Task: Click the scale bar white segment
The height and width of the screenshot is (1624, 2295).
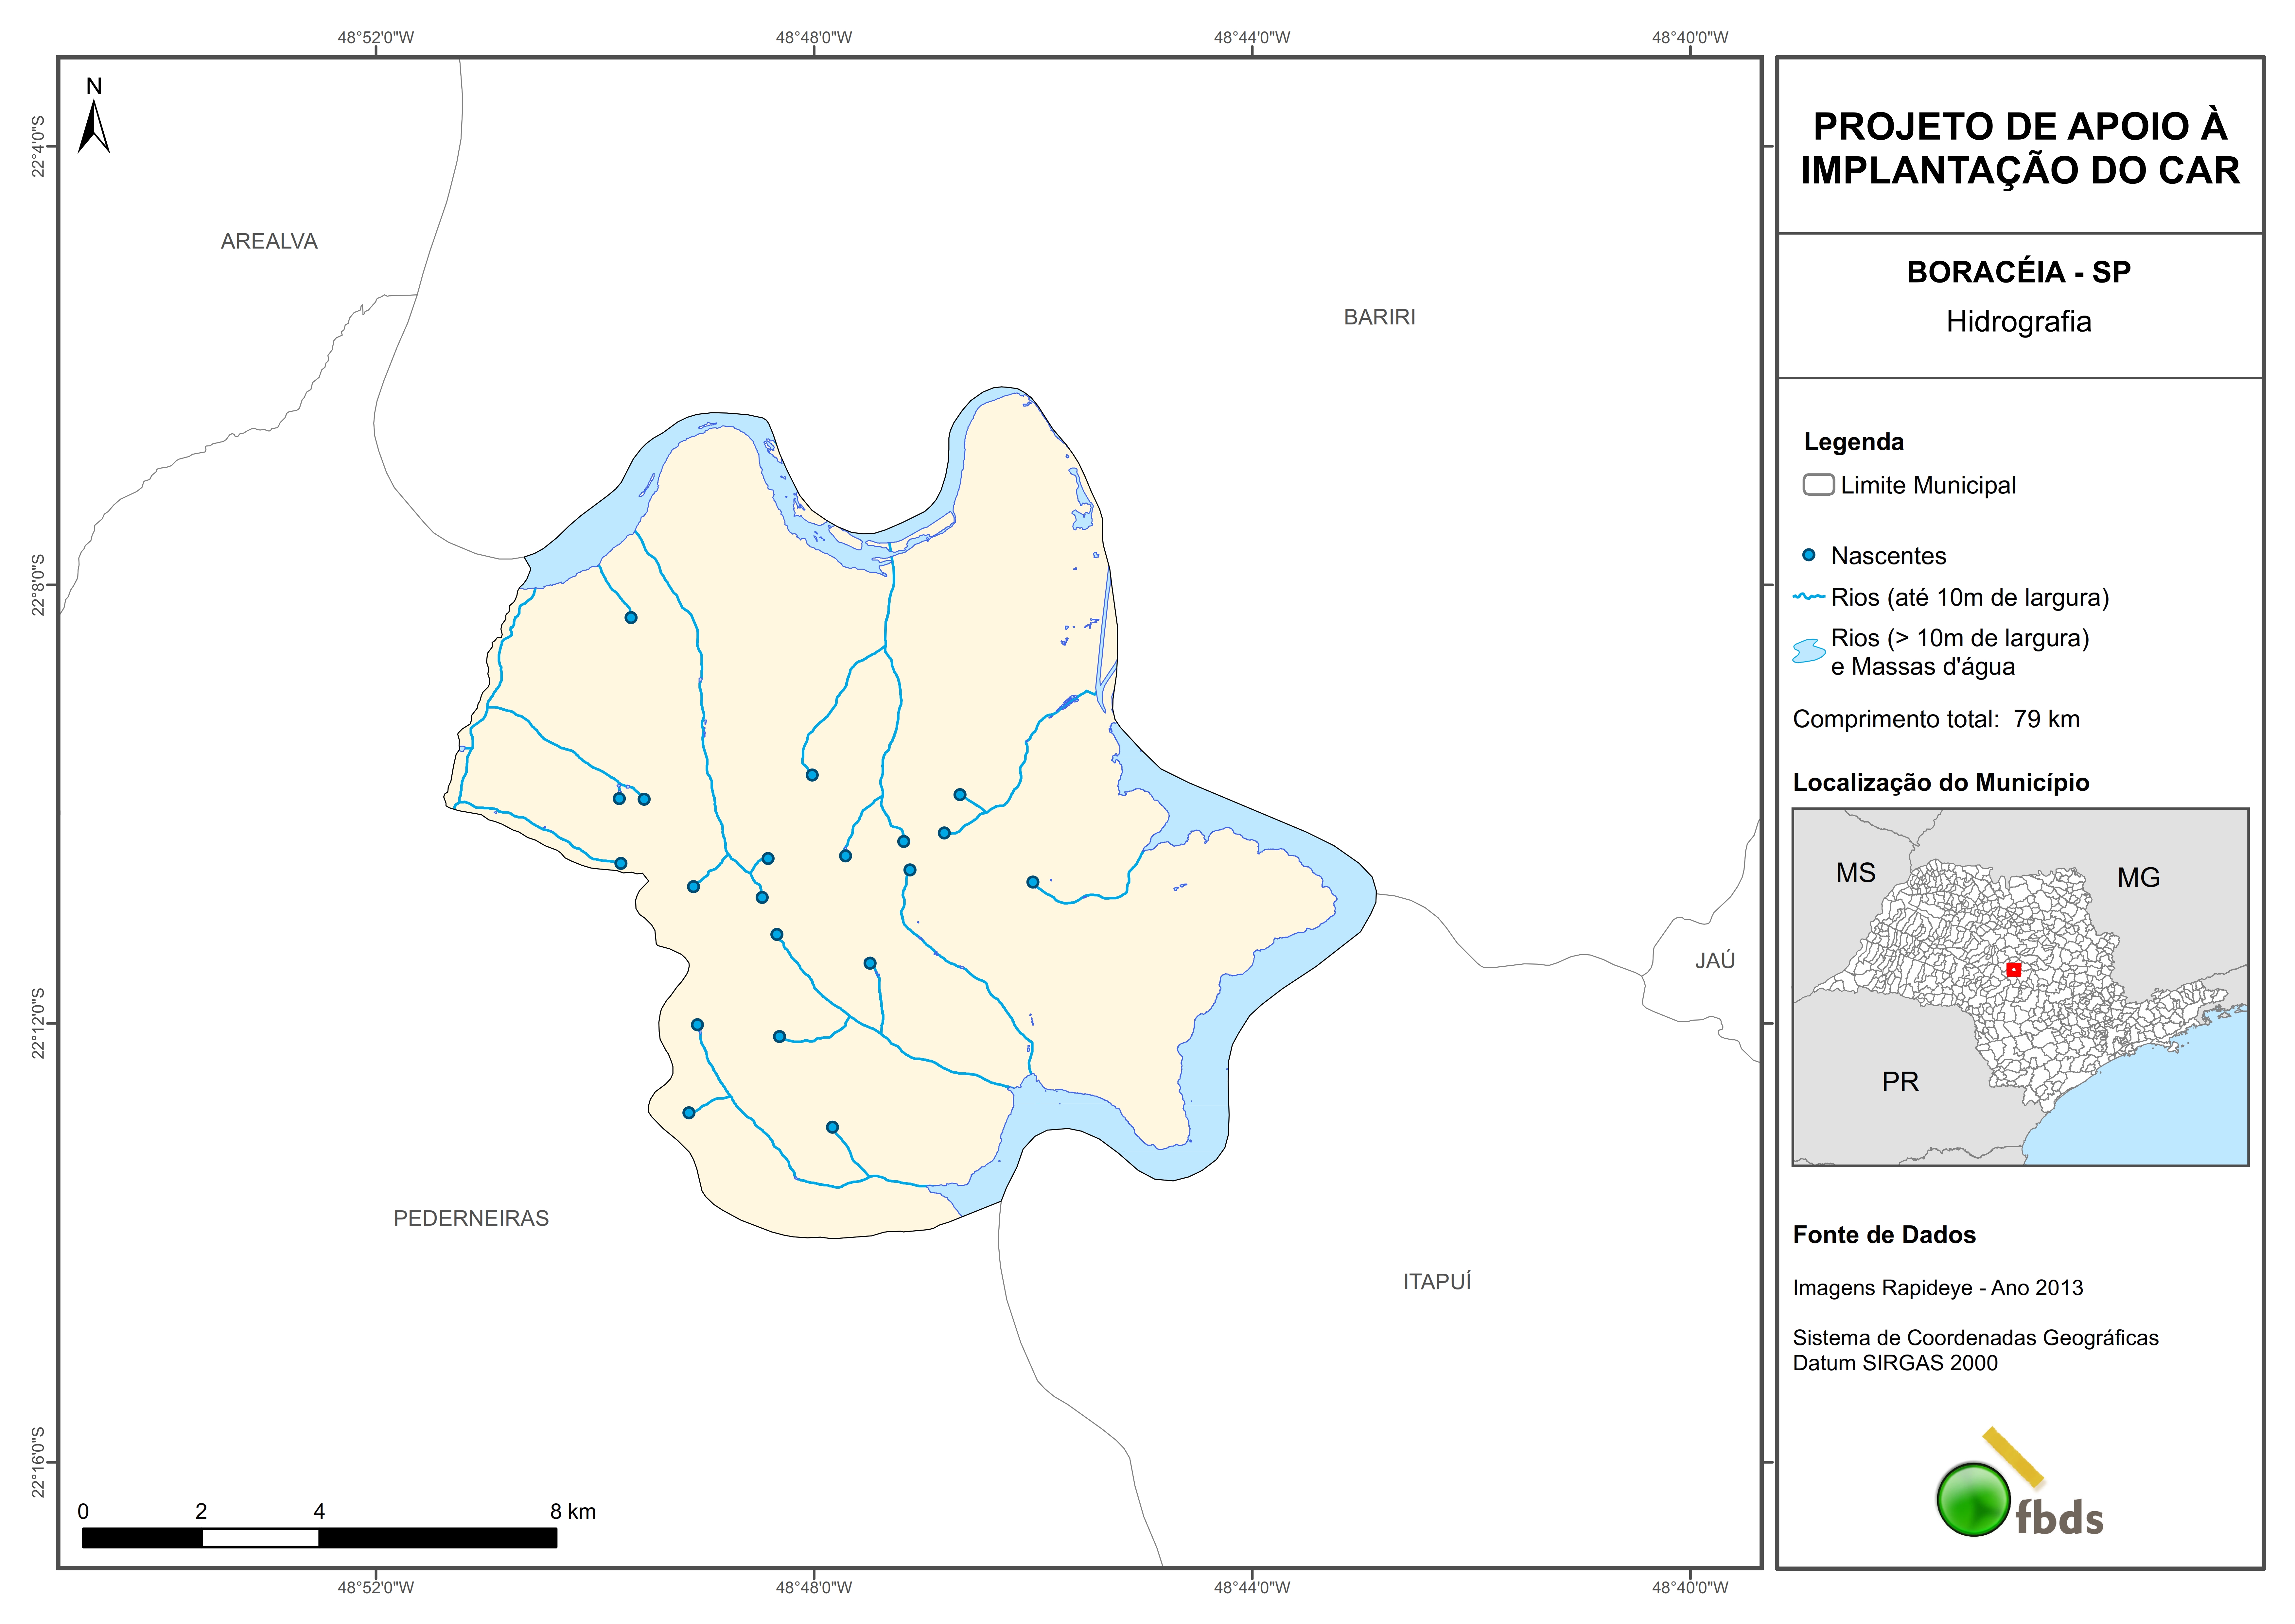Action: point(260,1538)
